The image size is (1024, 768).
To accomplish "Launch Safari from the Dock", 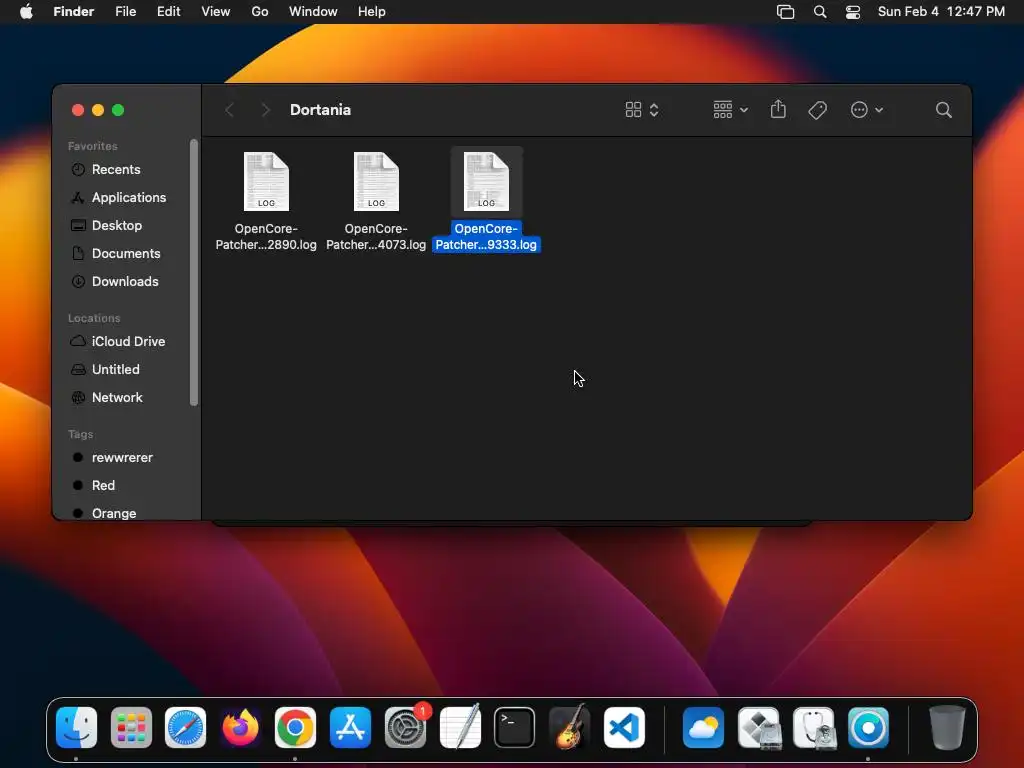I will point(185,728).
